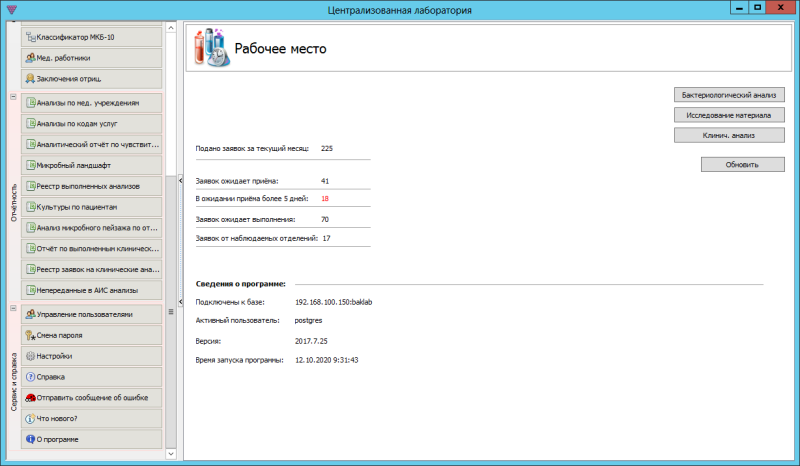The image size is (800, 466).
Task: Open Справка help item
Action: (x=90, y=377)
